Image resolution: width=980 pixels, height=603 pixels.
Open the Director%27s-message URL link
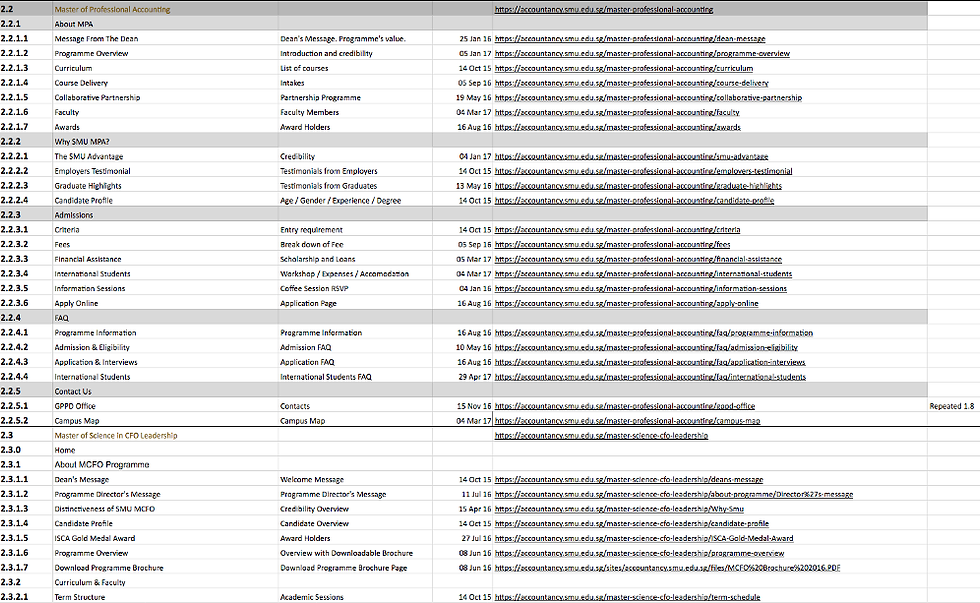click(x=674, y=494)
